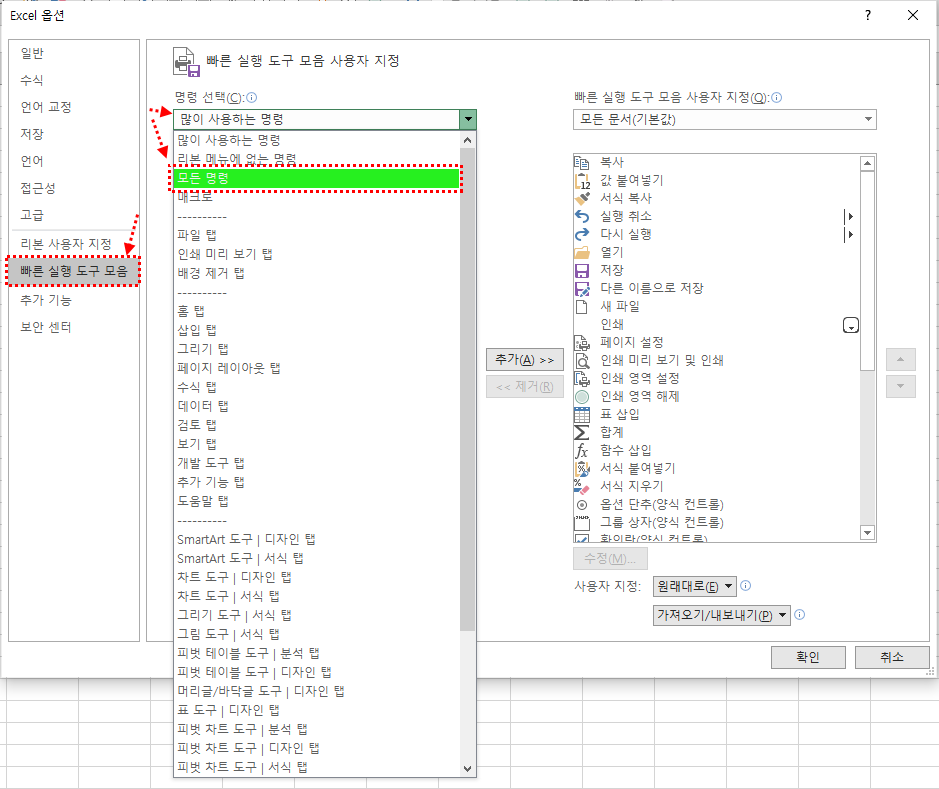Click the info icon next to 원래대로 button
This screenshot has width=939, height=789.
click(x=746, y=586)
